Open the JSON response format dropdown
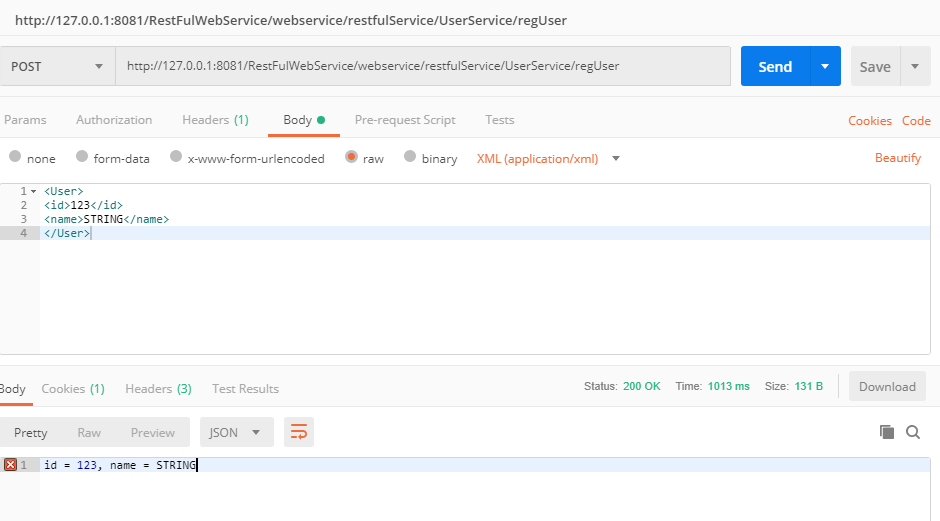The height and width of the screenshot is (521, 940). click(x=236, y=432)
